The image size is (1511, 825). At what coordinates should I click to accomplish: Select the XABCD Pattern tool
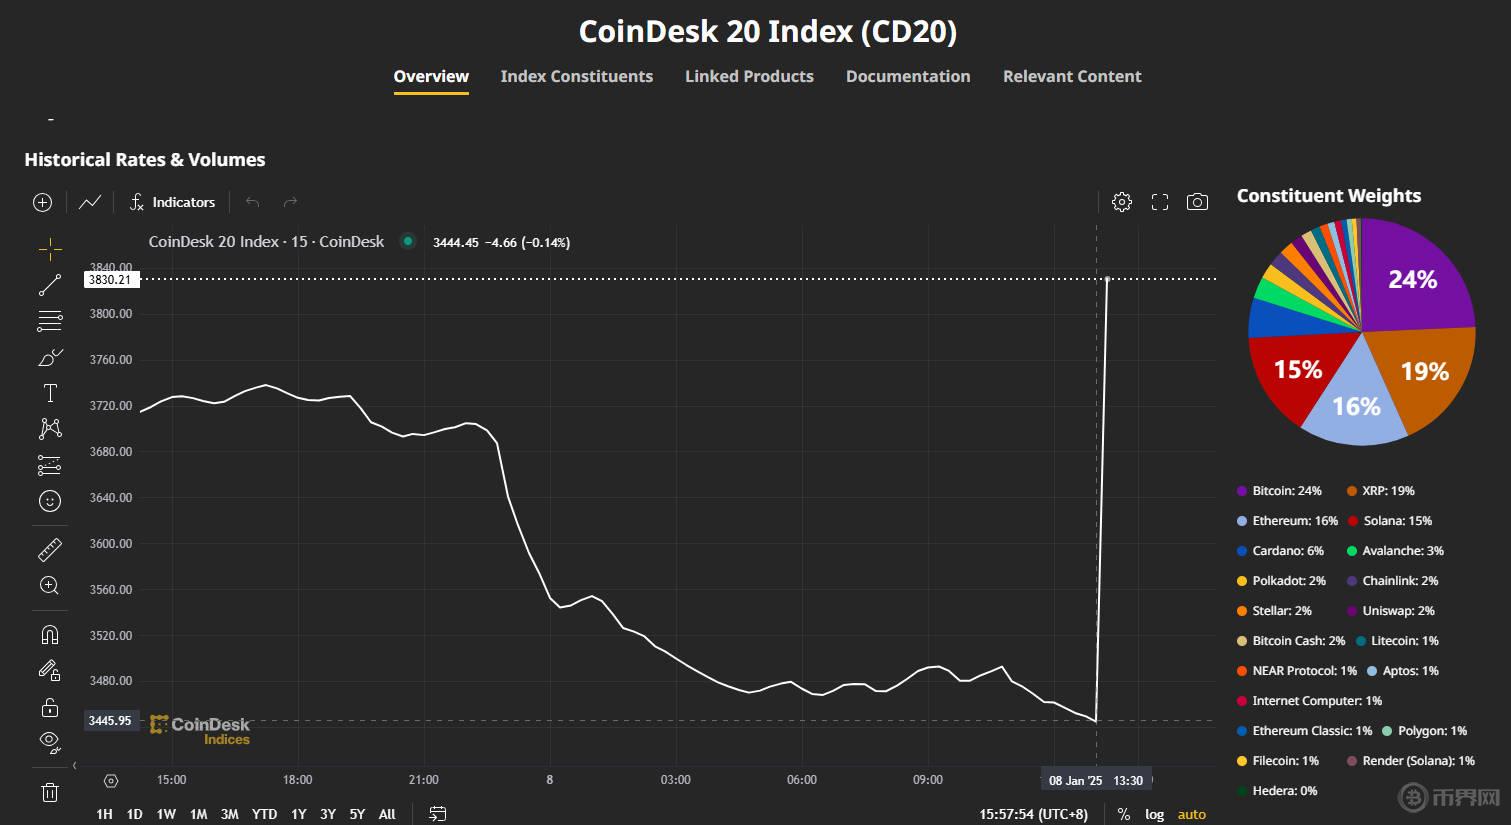49,428
